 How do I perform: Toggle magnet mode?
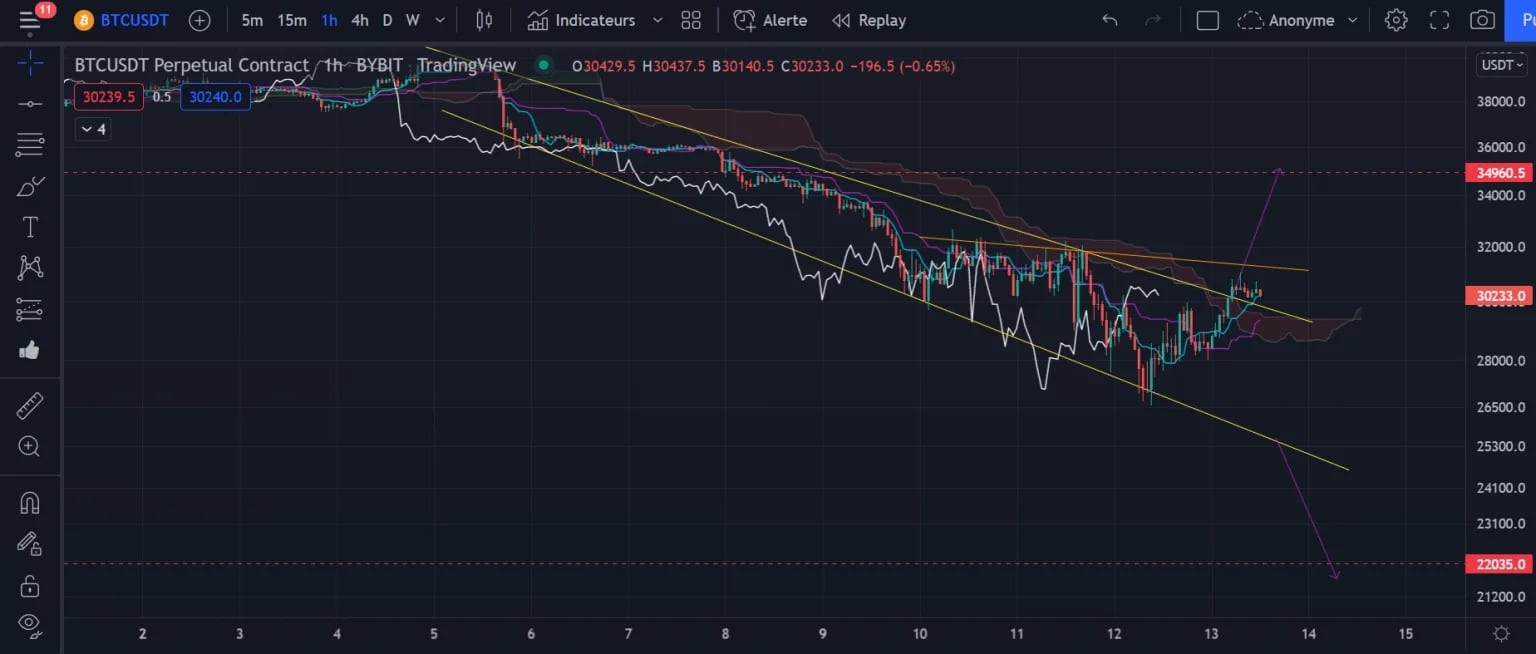click(x=30, y=502)
